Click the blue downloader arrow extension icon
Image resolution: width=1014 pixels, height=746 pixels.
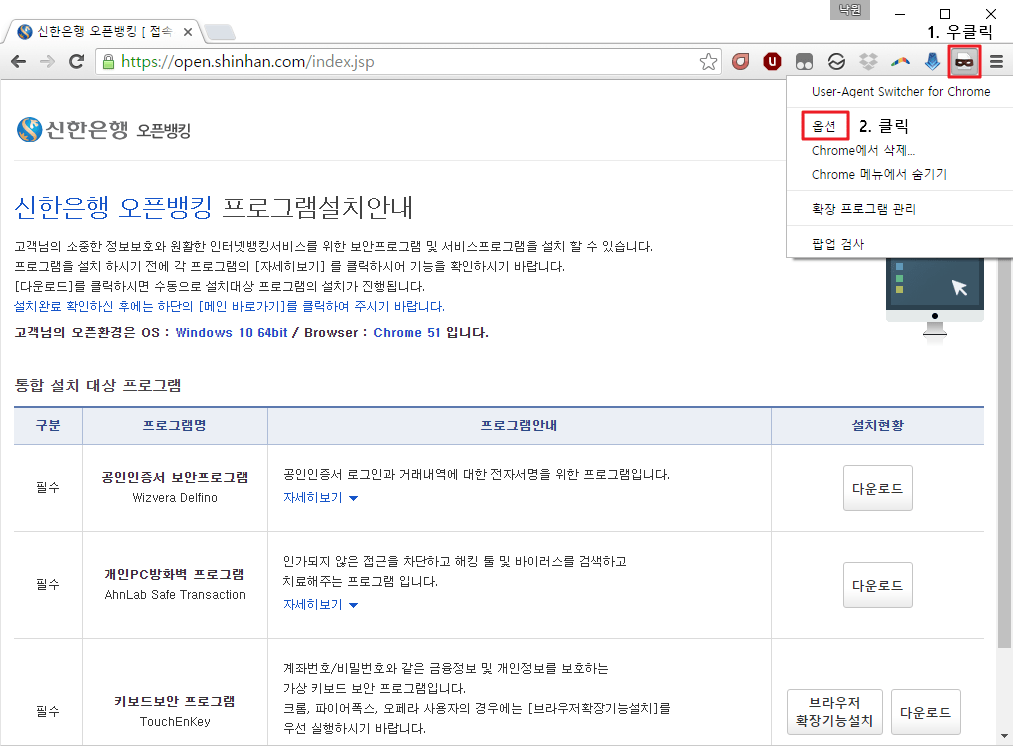pos(931,61)
